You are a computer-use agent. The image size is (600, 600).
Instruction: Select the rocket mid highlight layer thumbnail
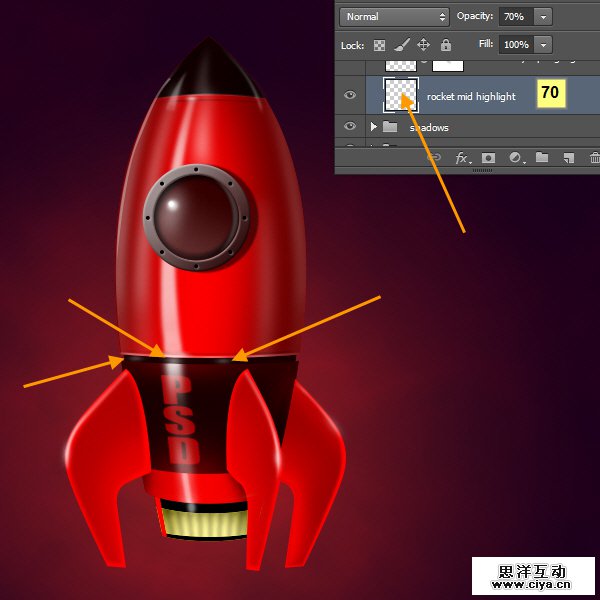tap(401, 96)
